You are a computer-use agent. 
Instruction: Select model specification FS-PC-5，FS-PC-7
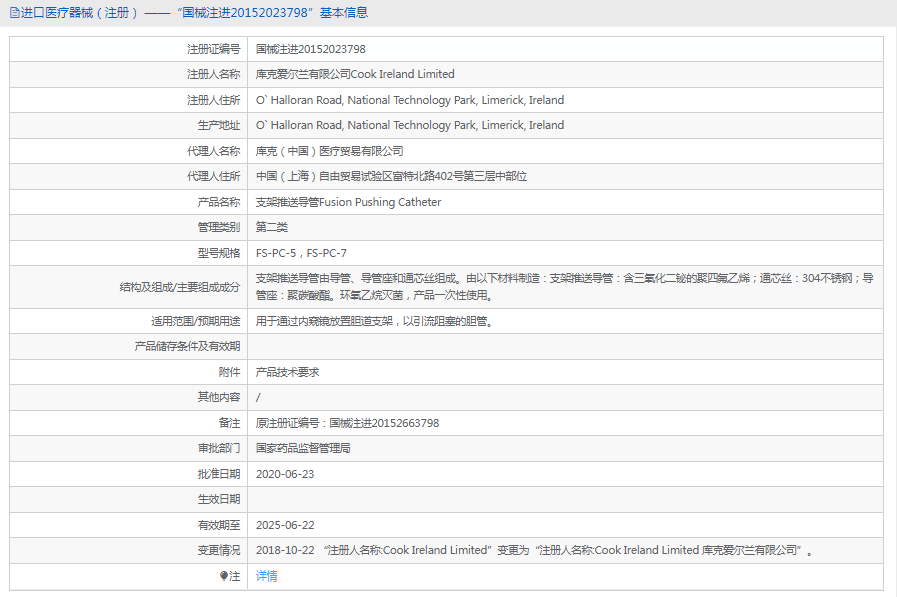tap(301, 253)
